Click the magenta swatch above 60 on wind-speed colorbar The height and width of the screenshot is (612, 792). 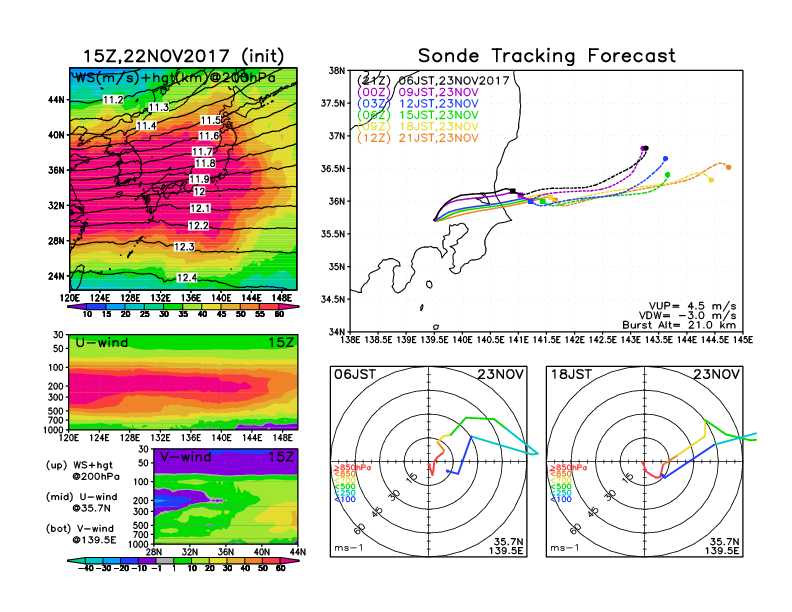289,307
